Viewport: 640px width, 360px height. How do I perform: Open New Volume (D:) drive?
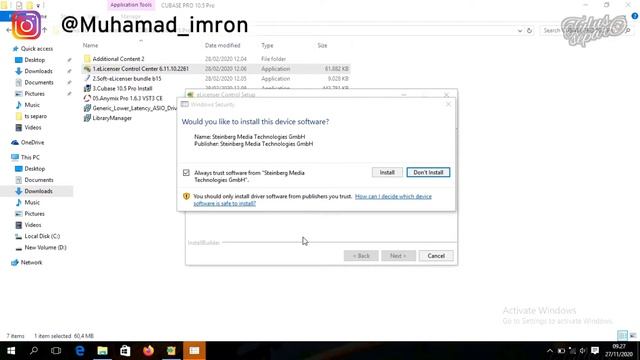point(45,247)
